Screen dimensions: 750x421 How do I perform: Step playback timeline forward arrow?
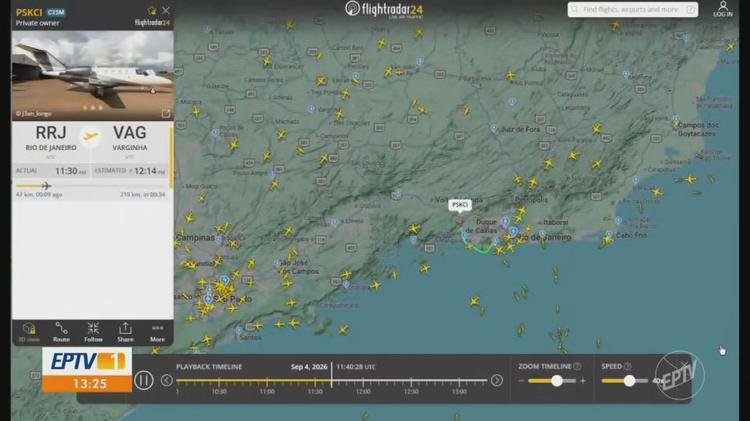497,380
